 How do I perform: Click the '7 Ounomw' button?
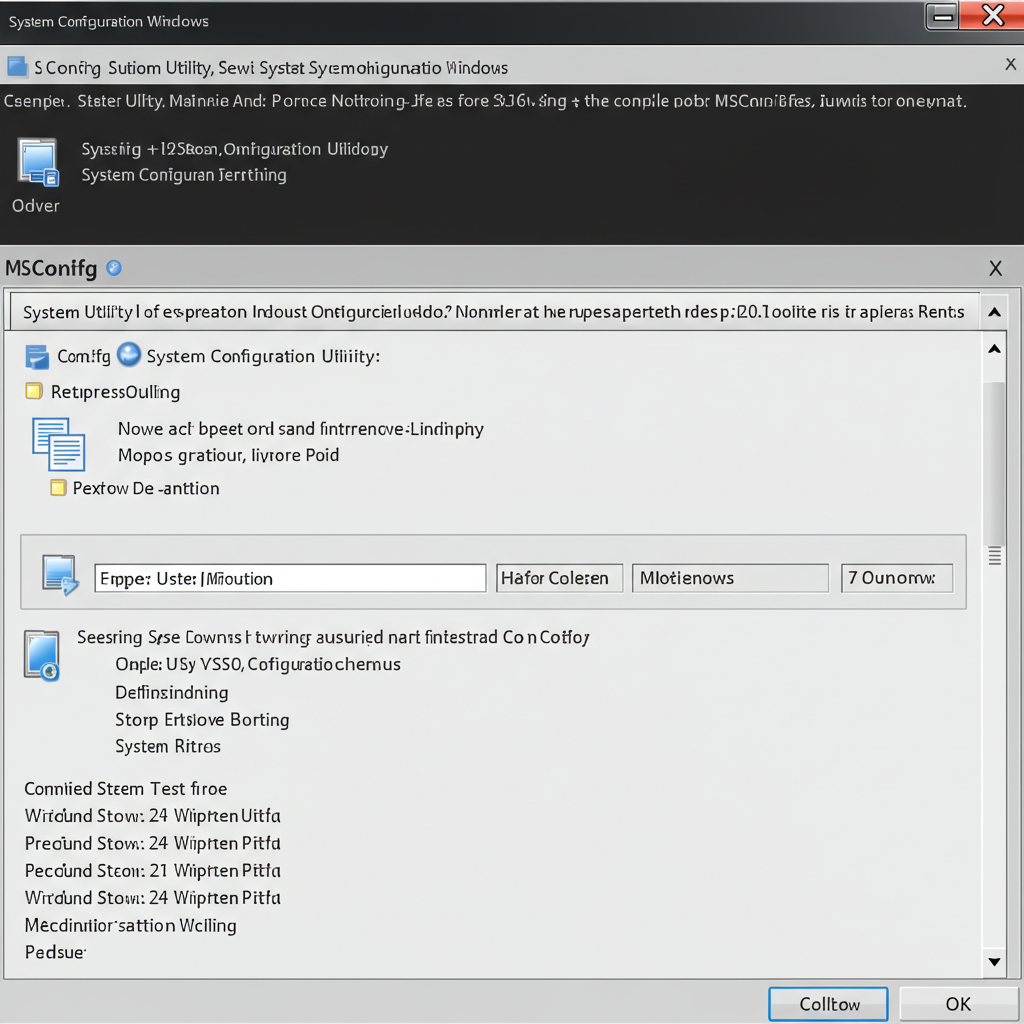click(897, 578)
